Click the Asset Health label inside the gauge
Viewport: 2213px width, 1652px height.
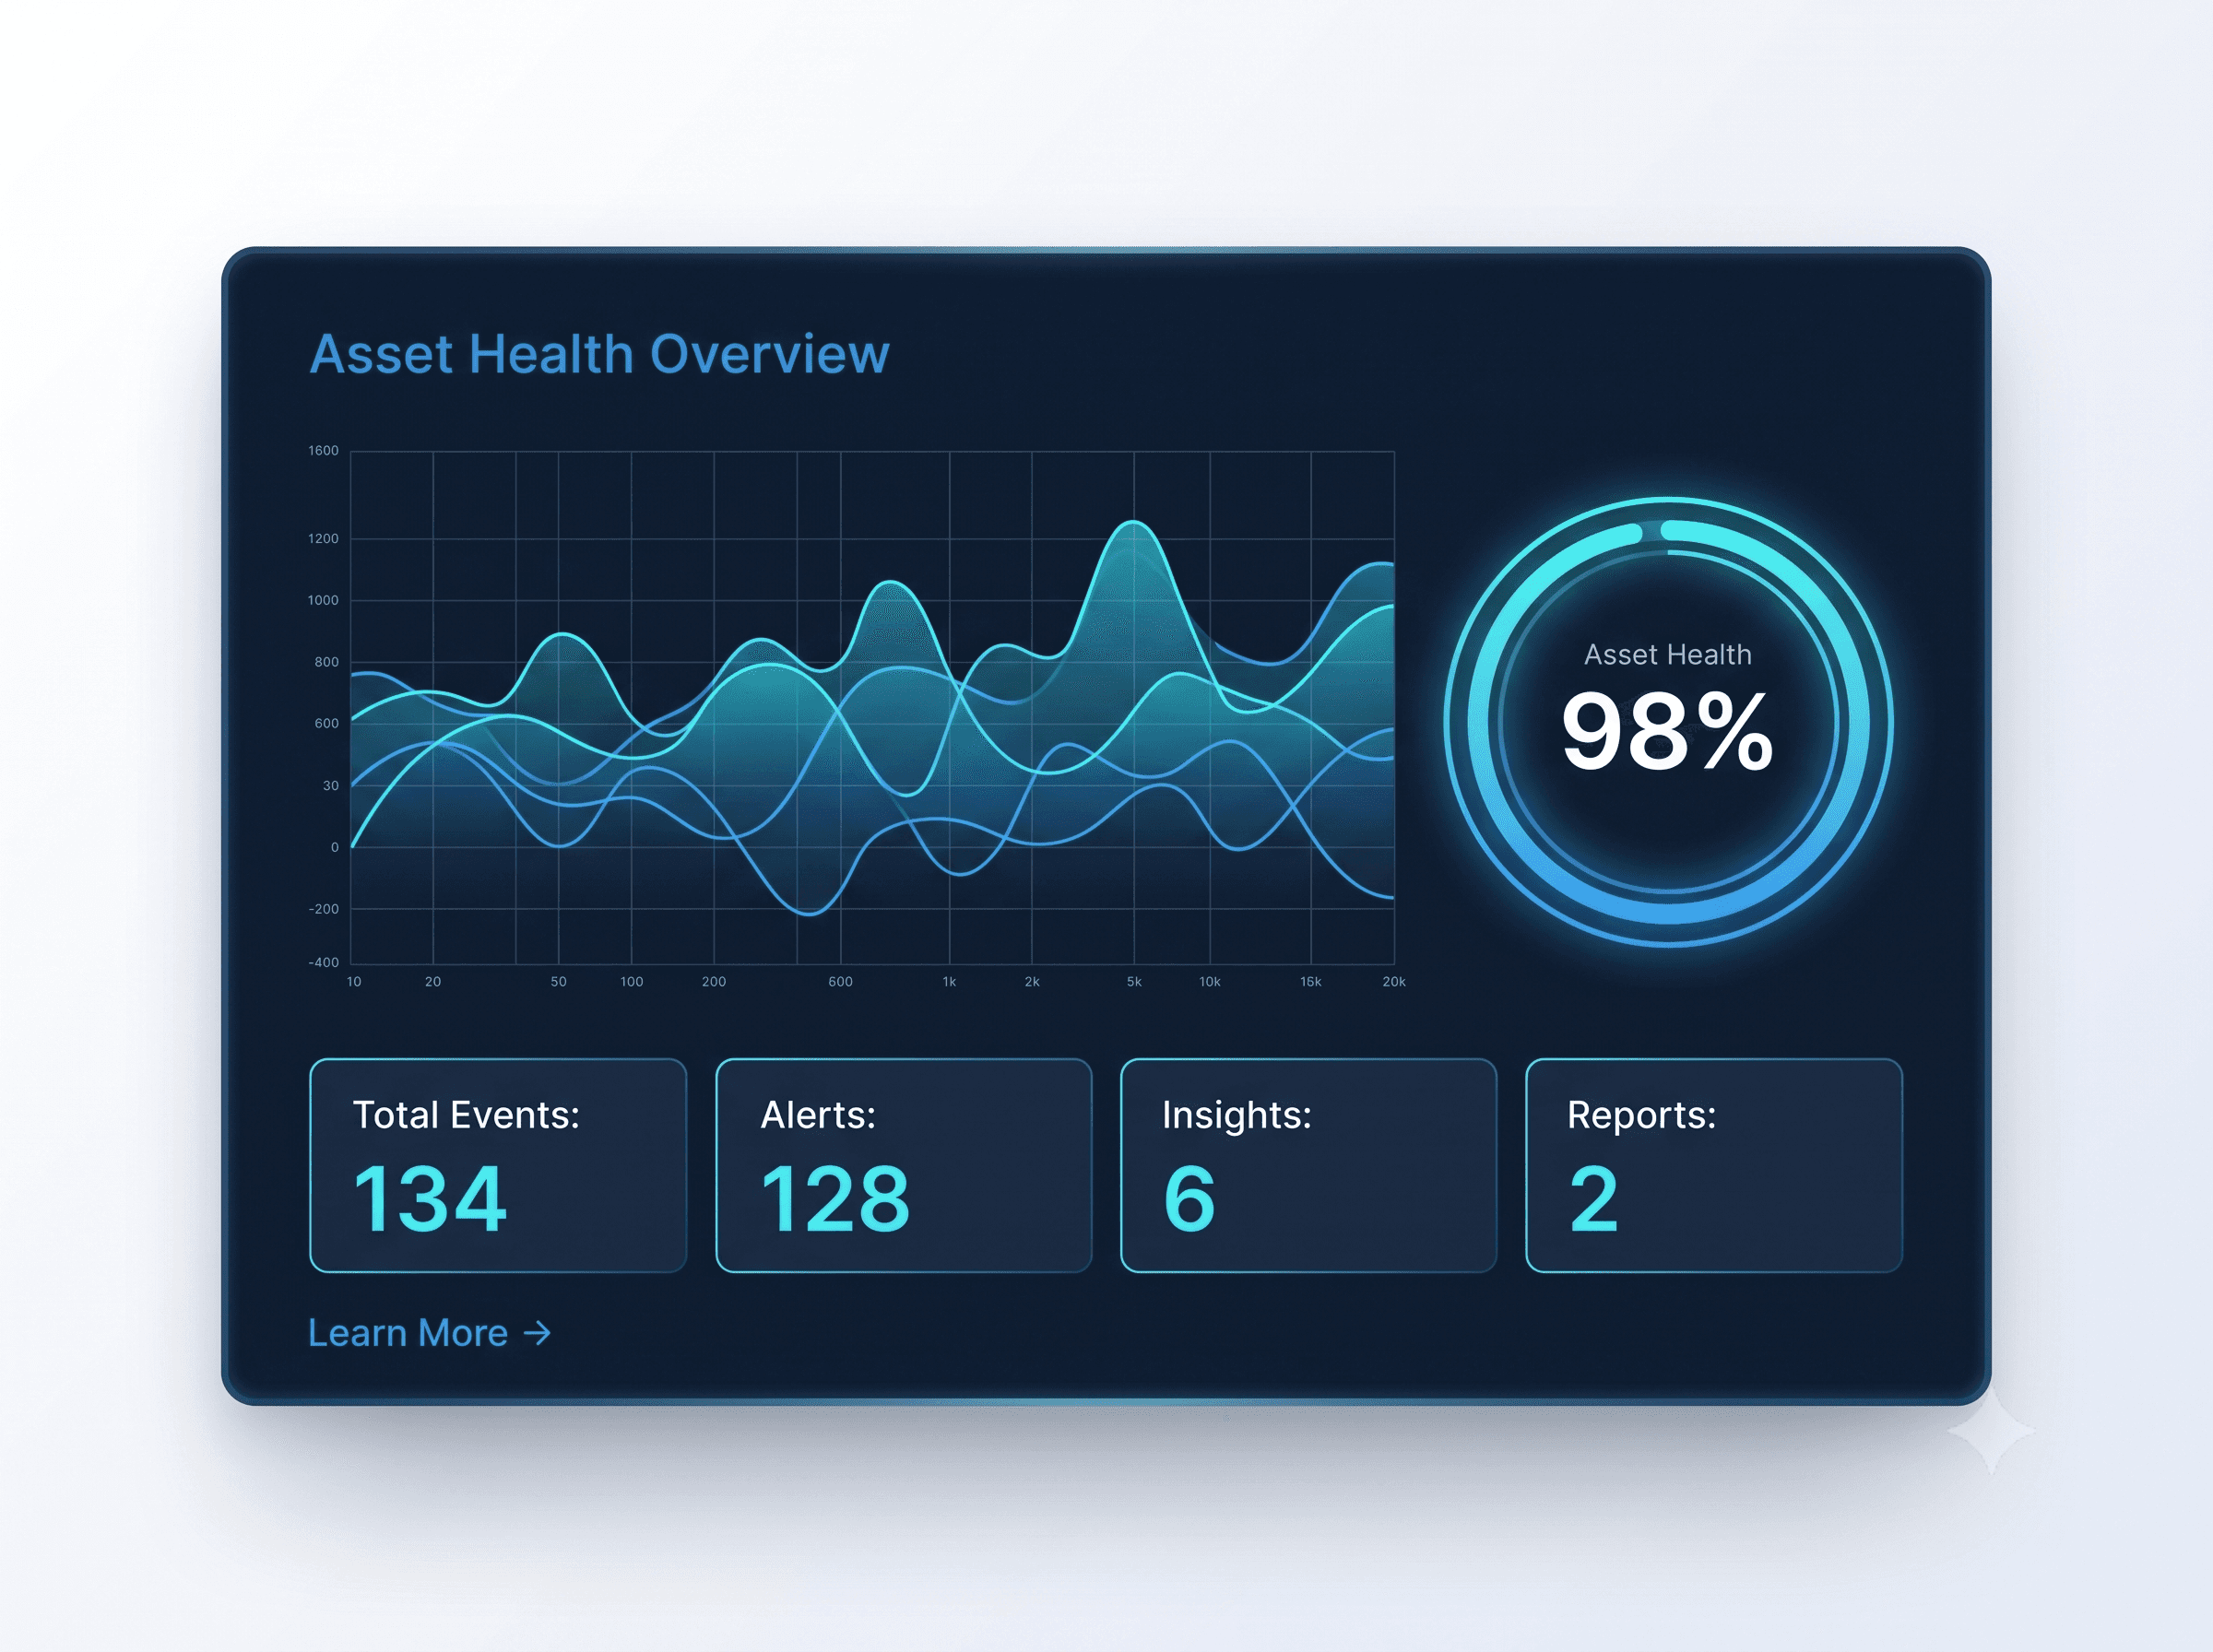pyautogui.click(x=1668, y=654)
